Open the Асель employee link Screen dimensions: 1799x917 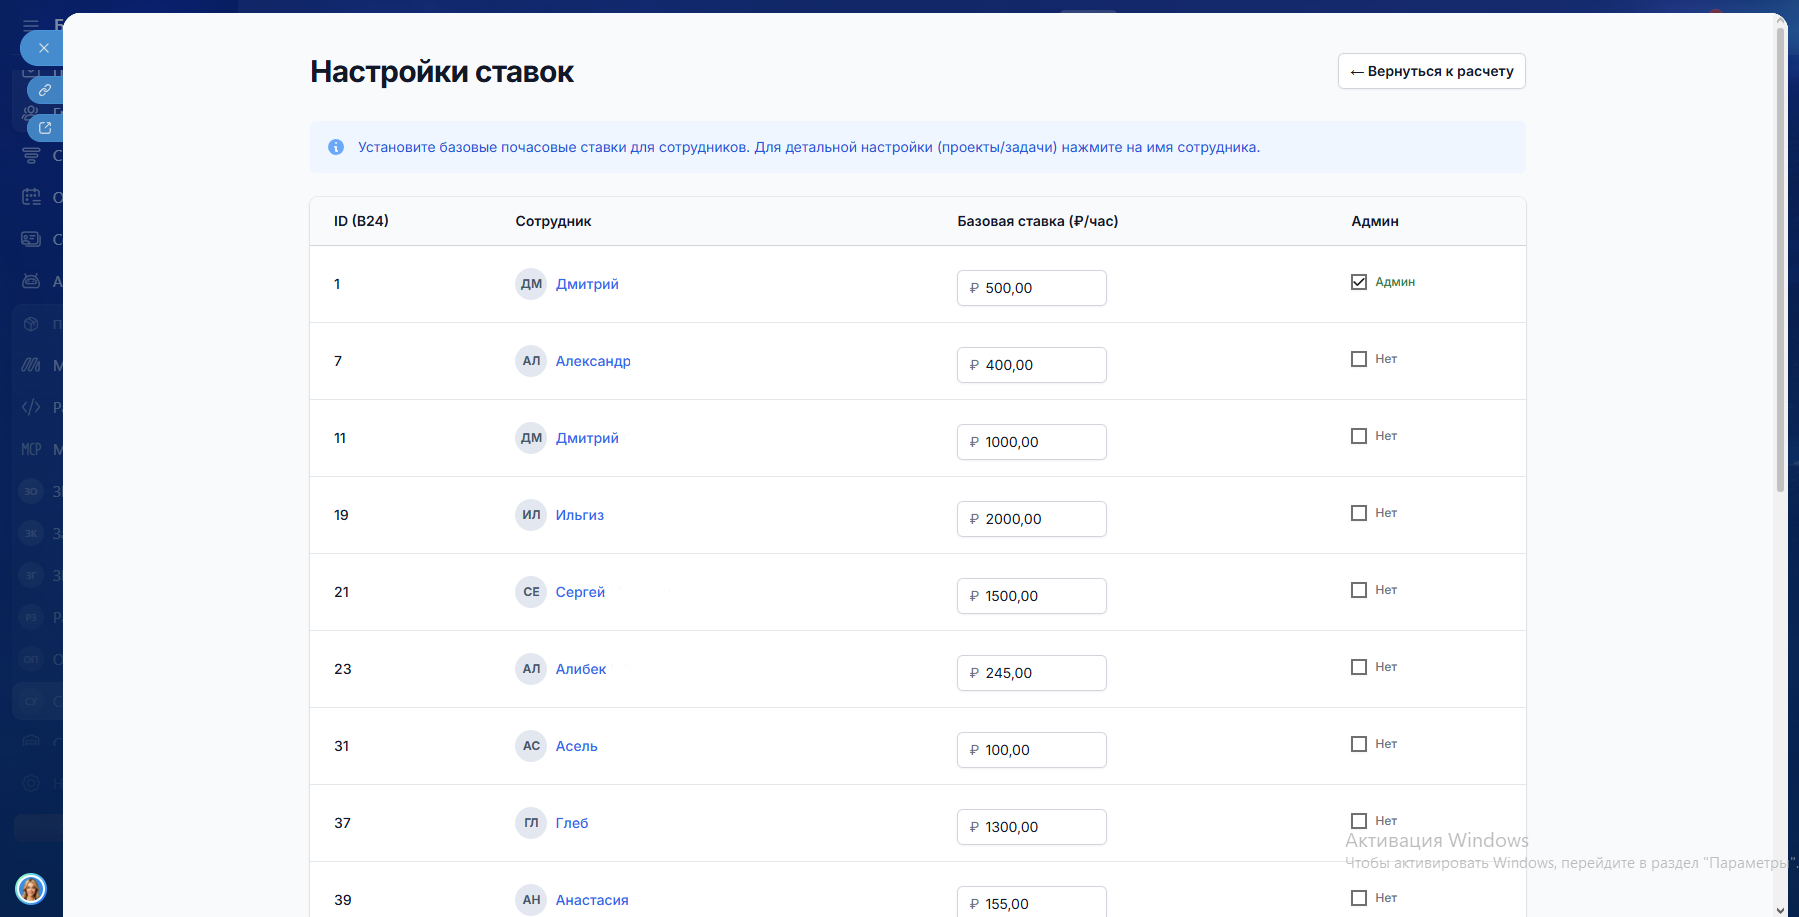coord(577,746)
